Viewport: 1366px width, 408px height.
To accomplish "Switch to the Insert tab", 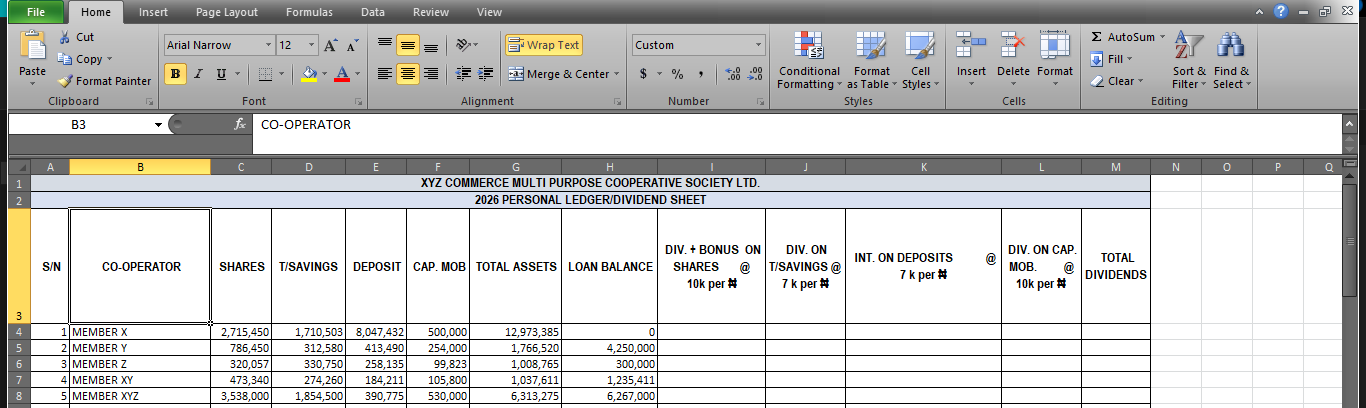I will coord(153,12).
